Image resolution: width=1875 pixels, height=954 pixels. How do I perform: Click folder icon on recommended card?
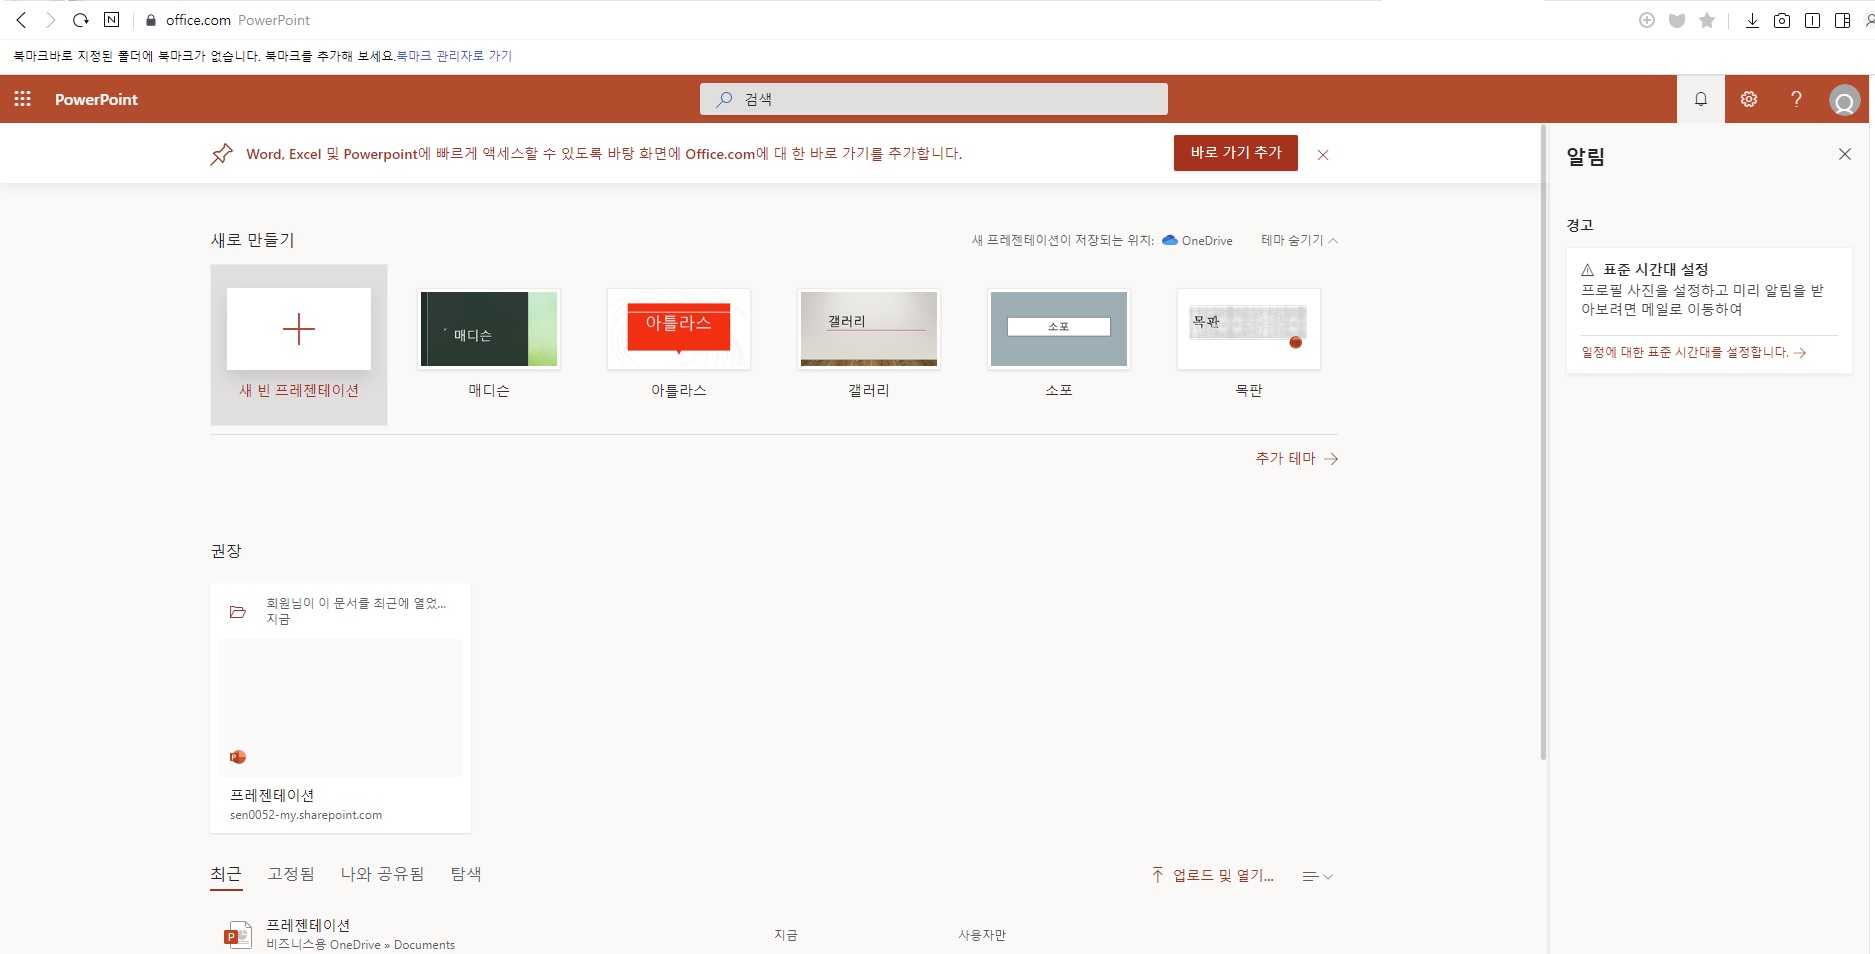pos(238,612)
